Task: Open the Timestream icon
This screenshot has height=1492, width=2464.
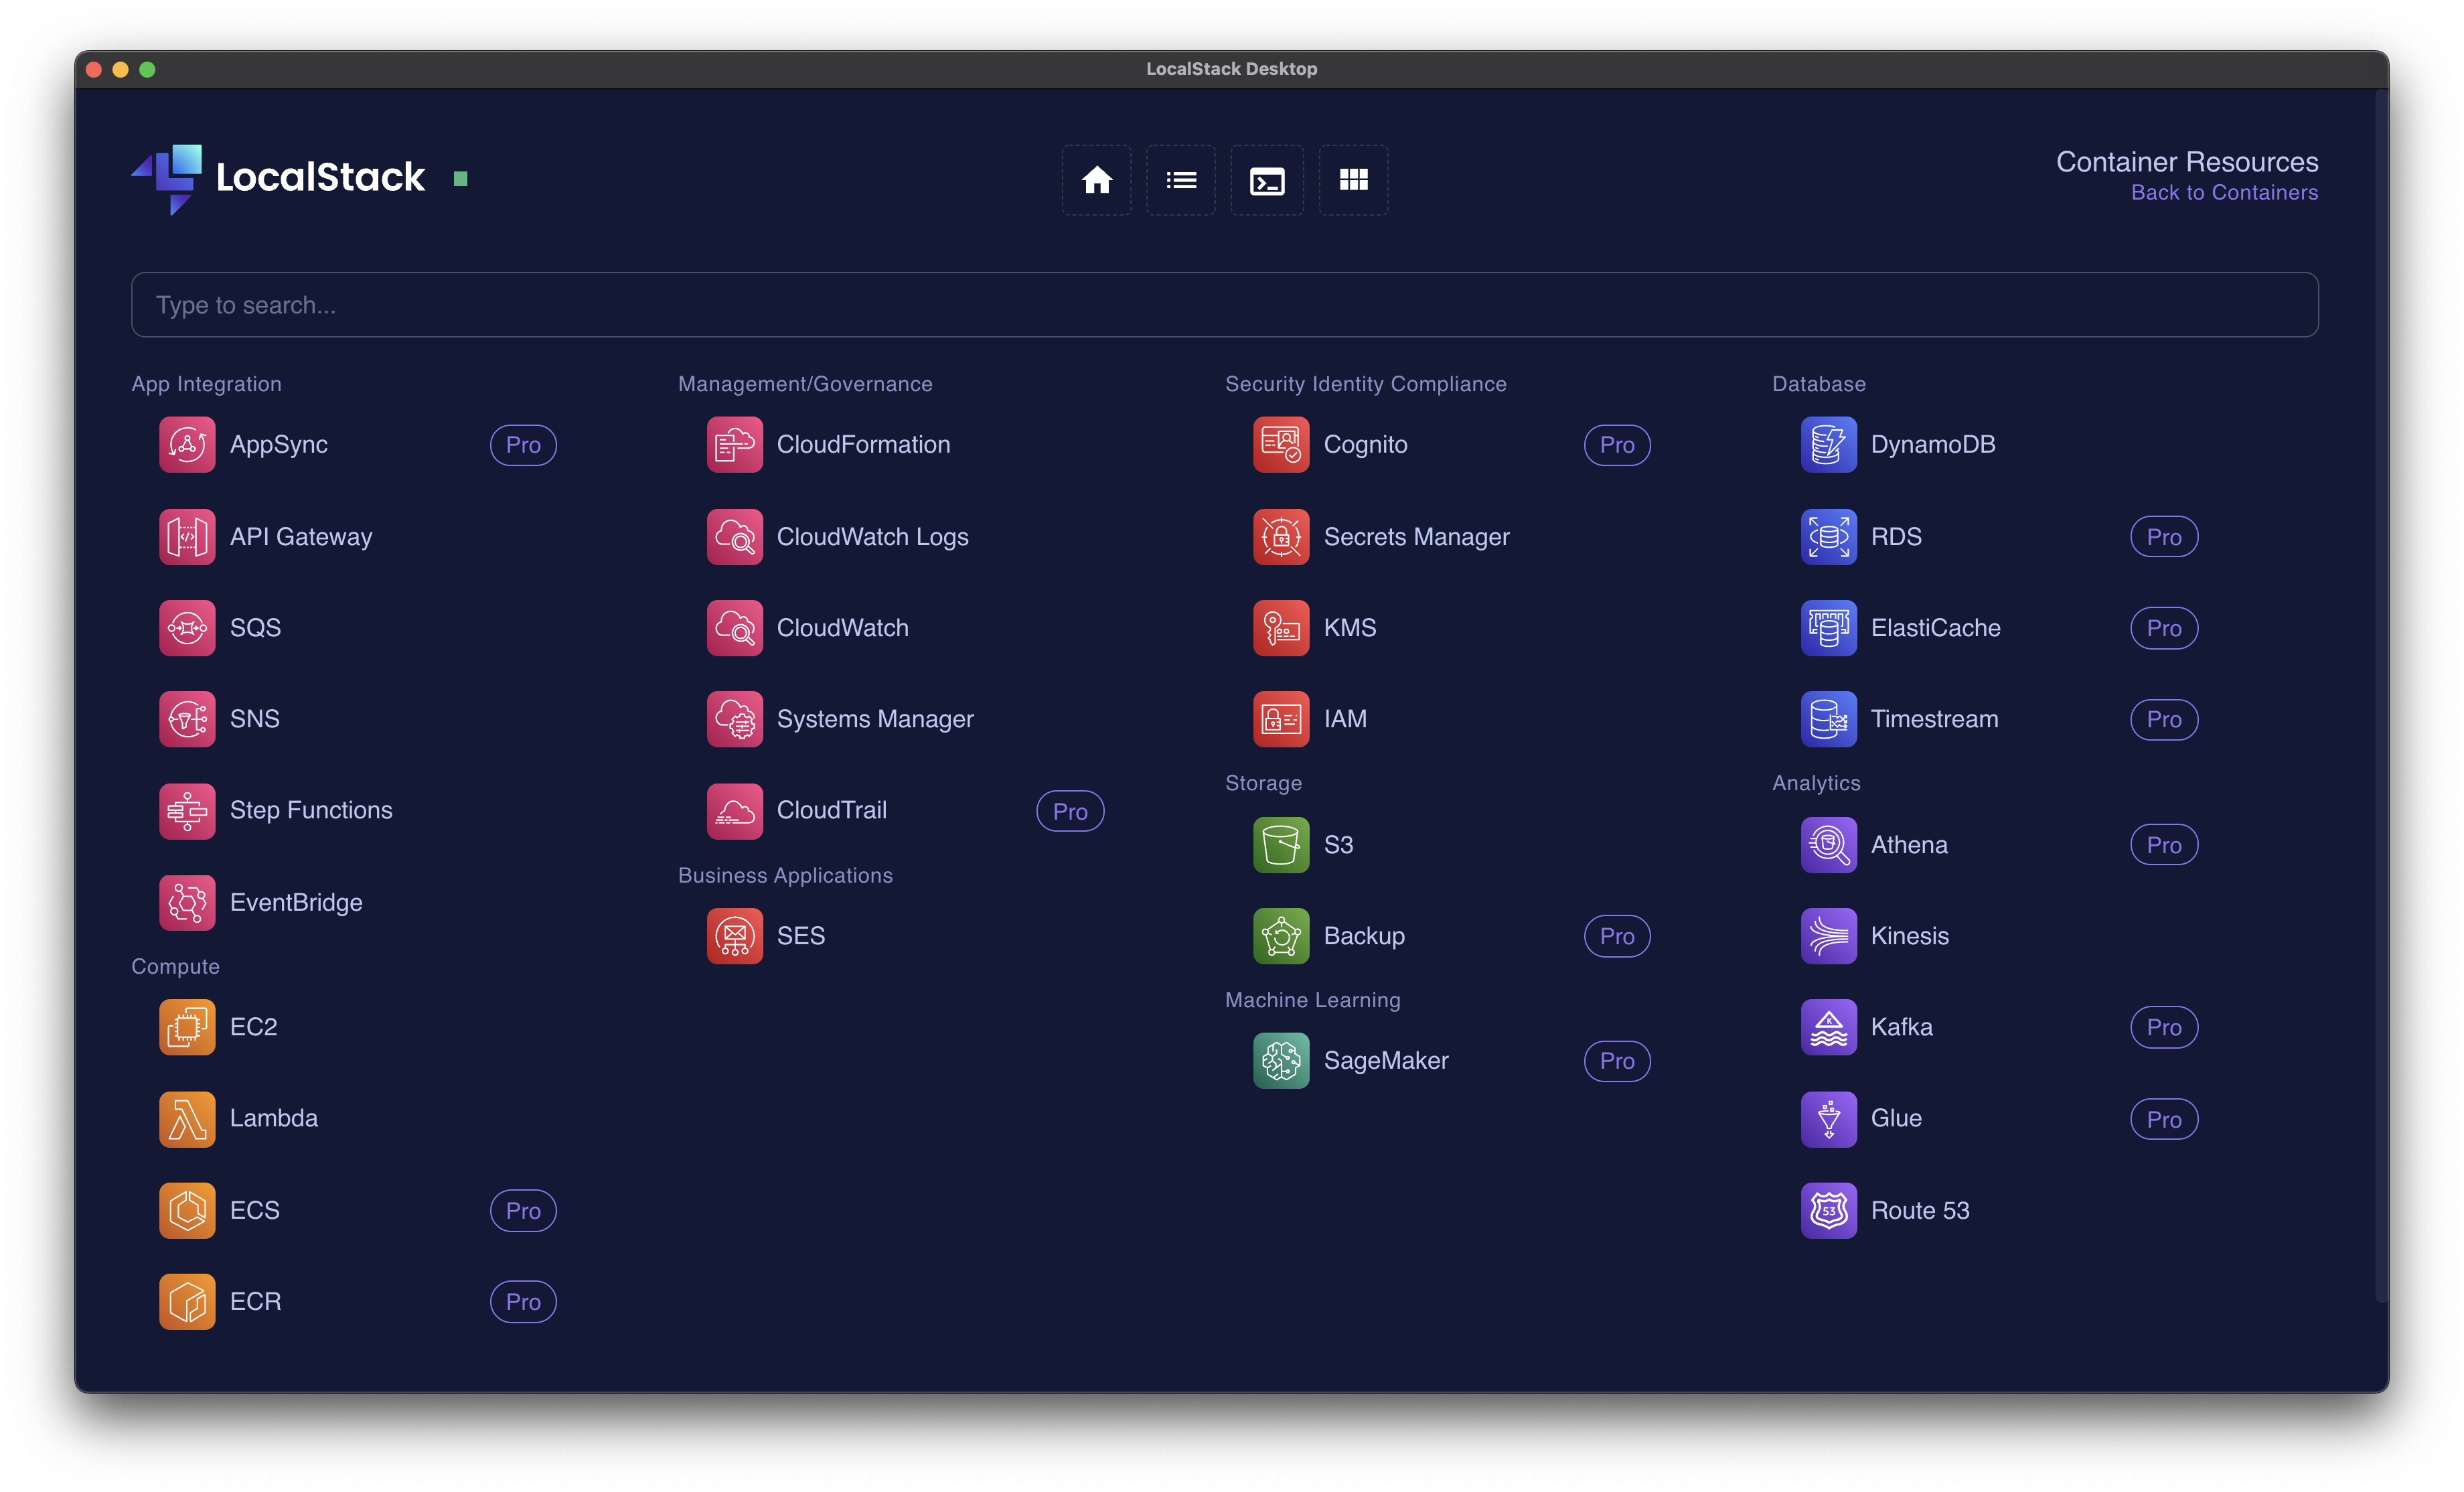Action: (x=1828, y=719)
